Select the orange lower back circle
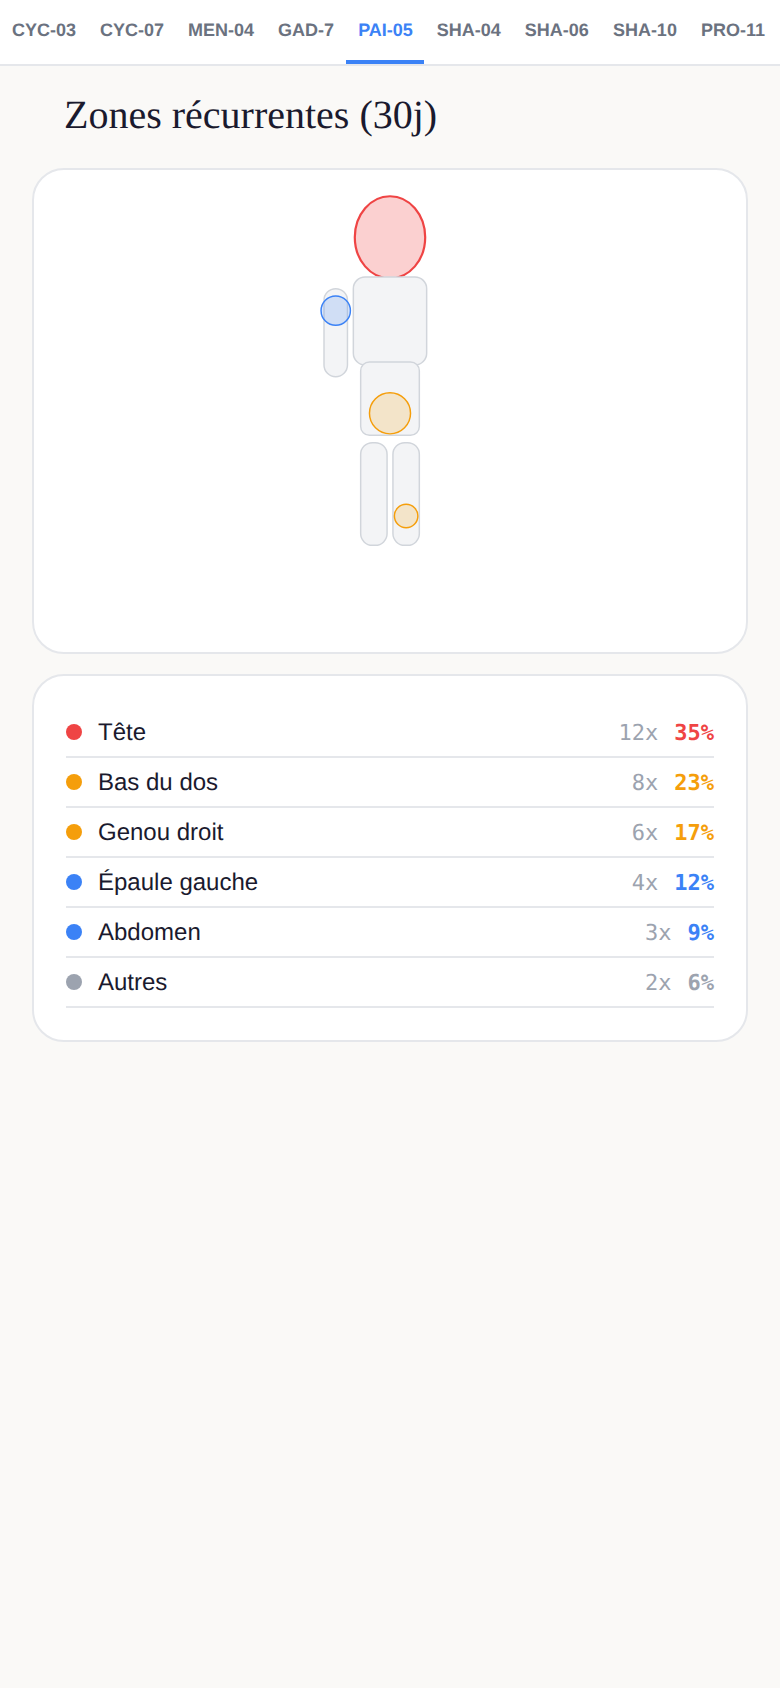The image size is (780, 1688). pos(390,413)
